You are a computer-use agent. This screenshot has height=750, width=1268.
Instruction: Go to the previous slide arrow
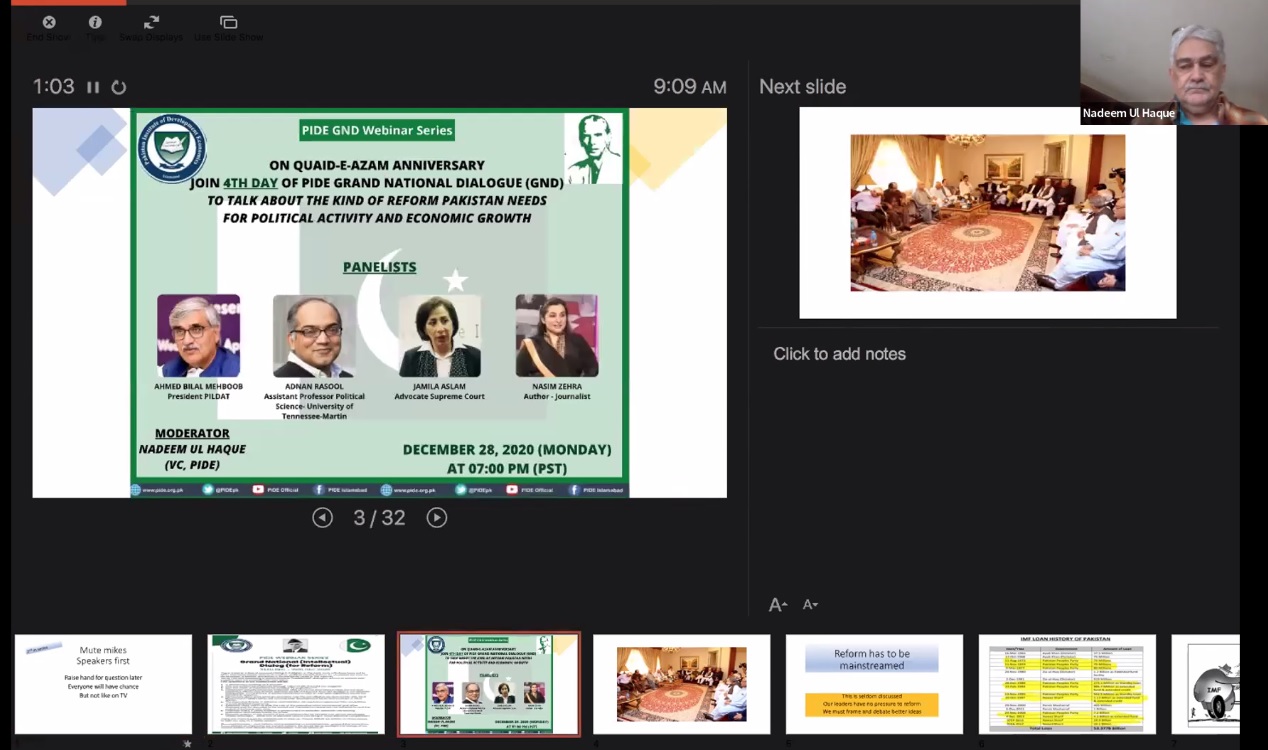click(x=322, y=517)
